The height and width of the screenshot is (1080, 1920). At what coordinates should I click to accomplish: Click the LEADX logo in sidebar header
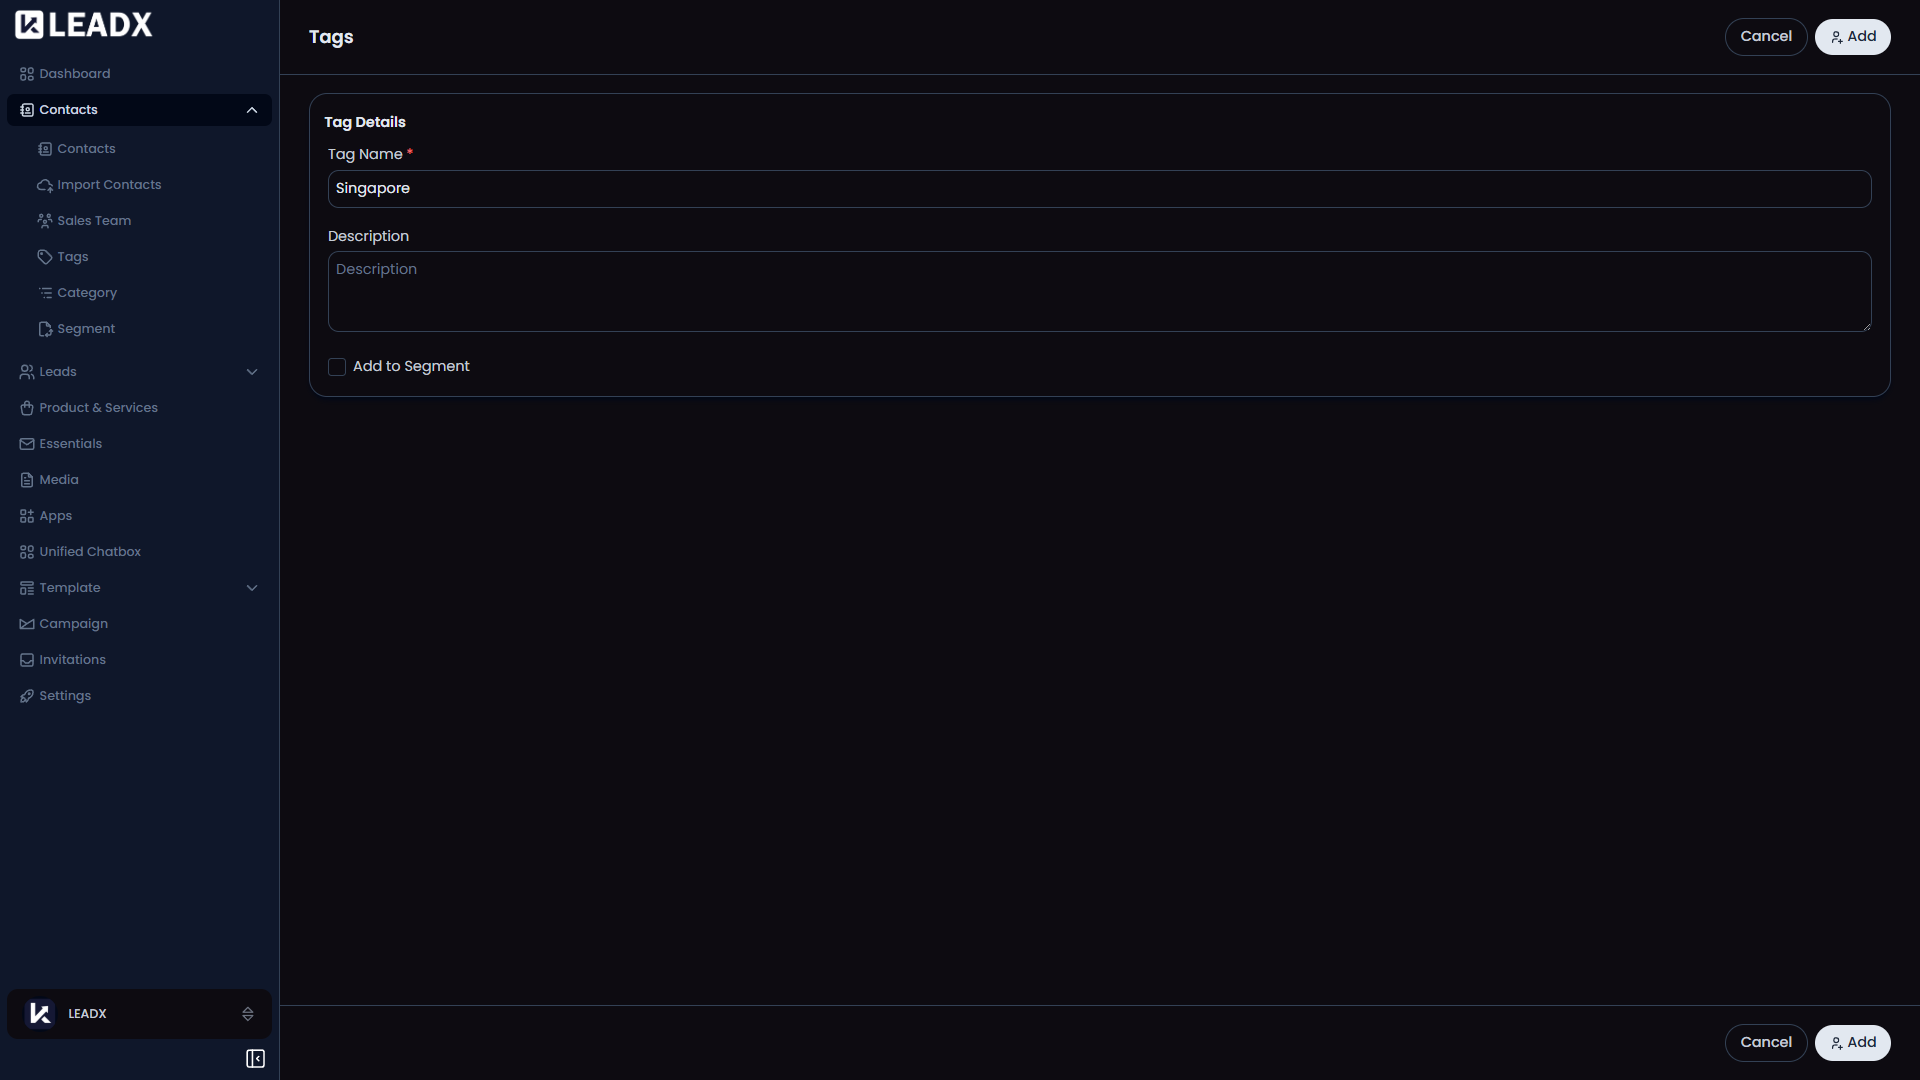(84, 25)
